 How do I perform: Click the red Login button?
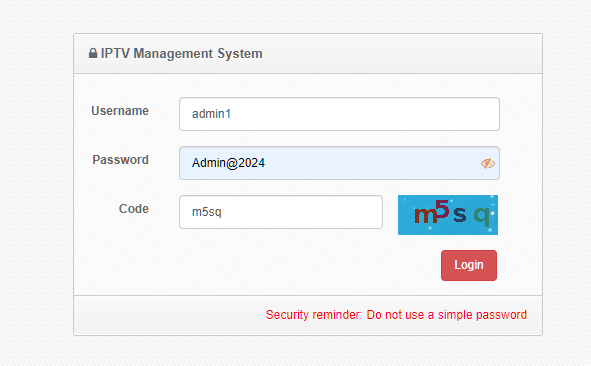point(469,265)
